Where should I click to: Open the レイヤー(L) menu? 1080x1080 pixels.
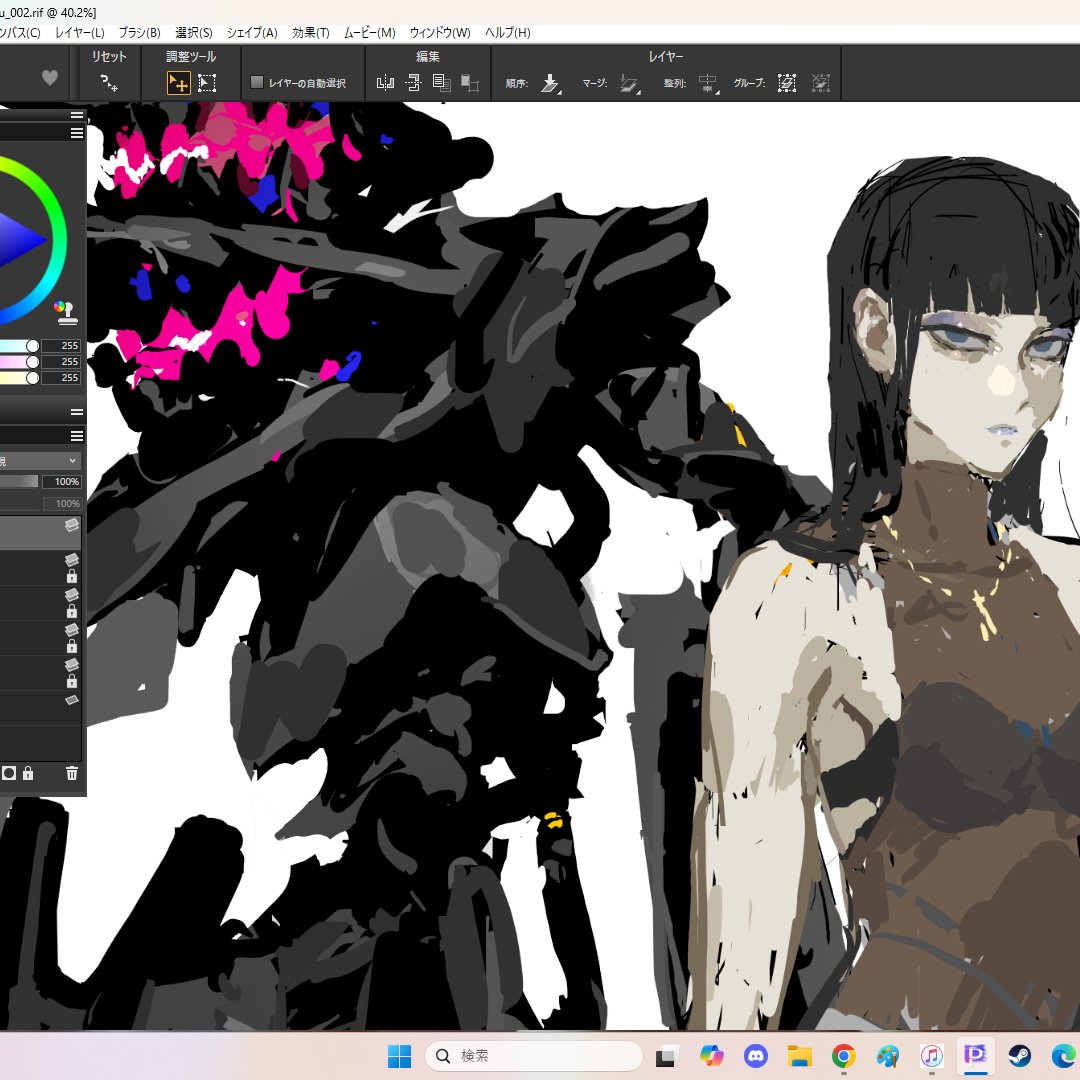[x=79, y=32]
